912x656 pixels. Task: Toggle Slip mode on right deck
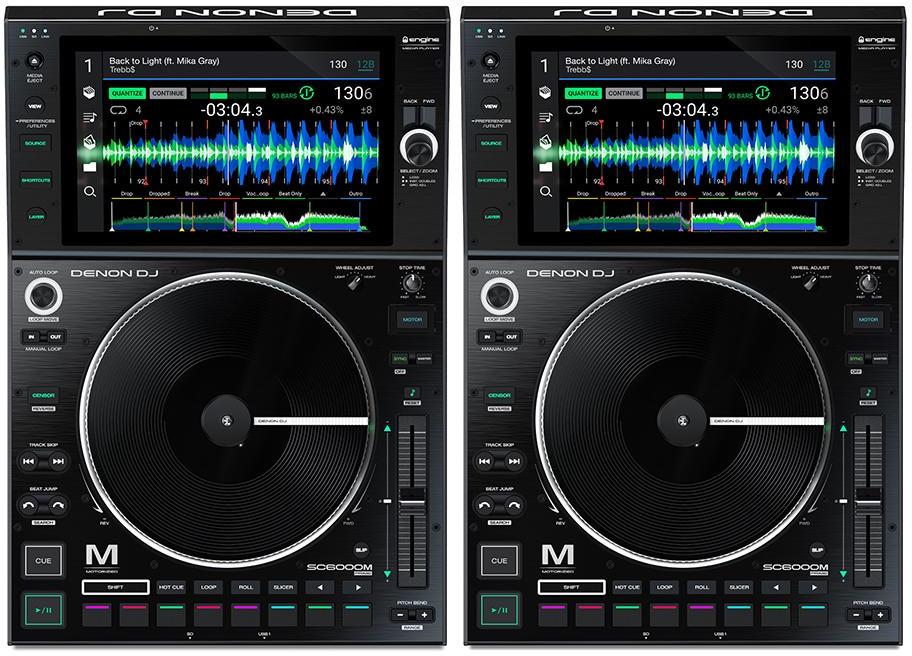(x=817, y=550)
